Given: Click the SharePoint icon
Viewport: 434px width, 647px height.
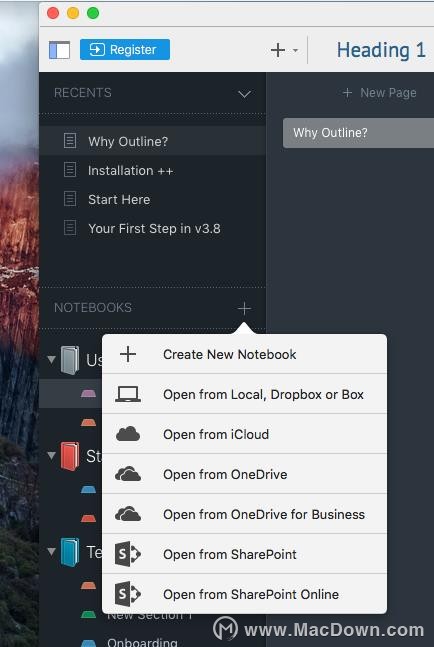Looking at the screenshot, I should pos(128,554).
